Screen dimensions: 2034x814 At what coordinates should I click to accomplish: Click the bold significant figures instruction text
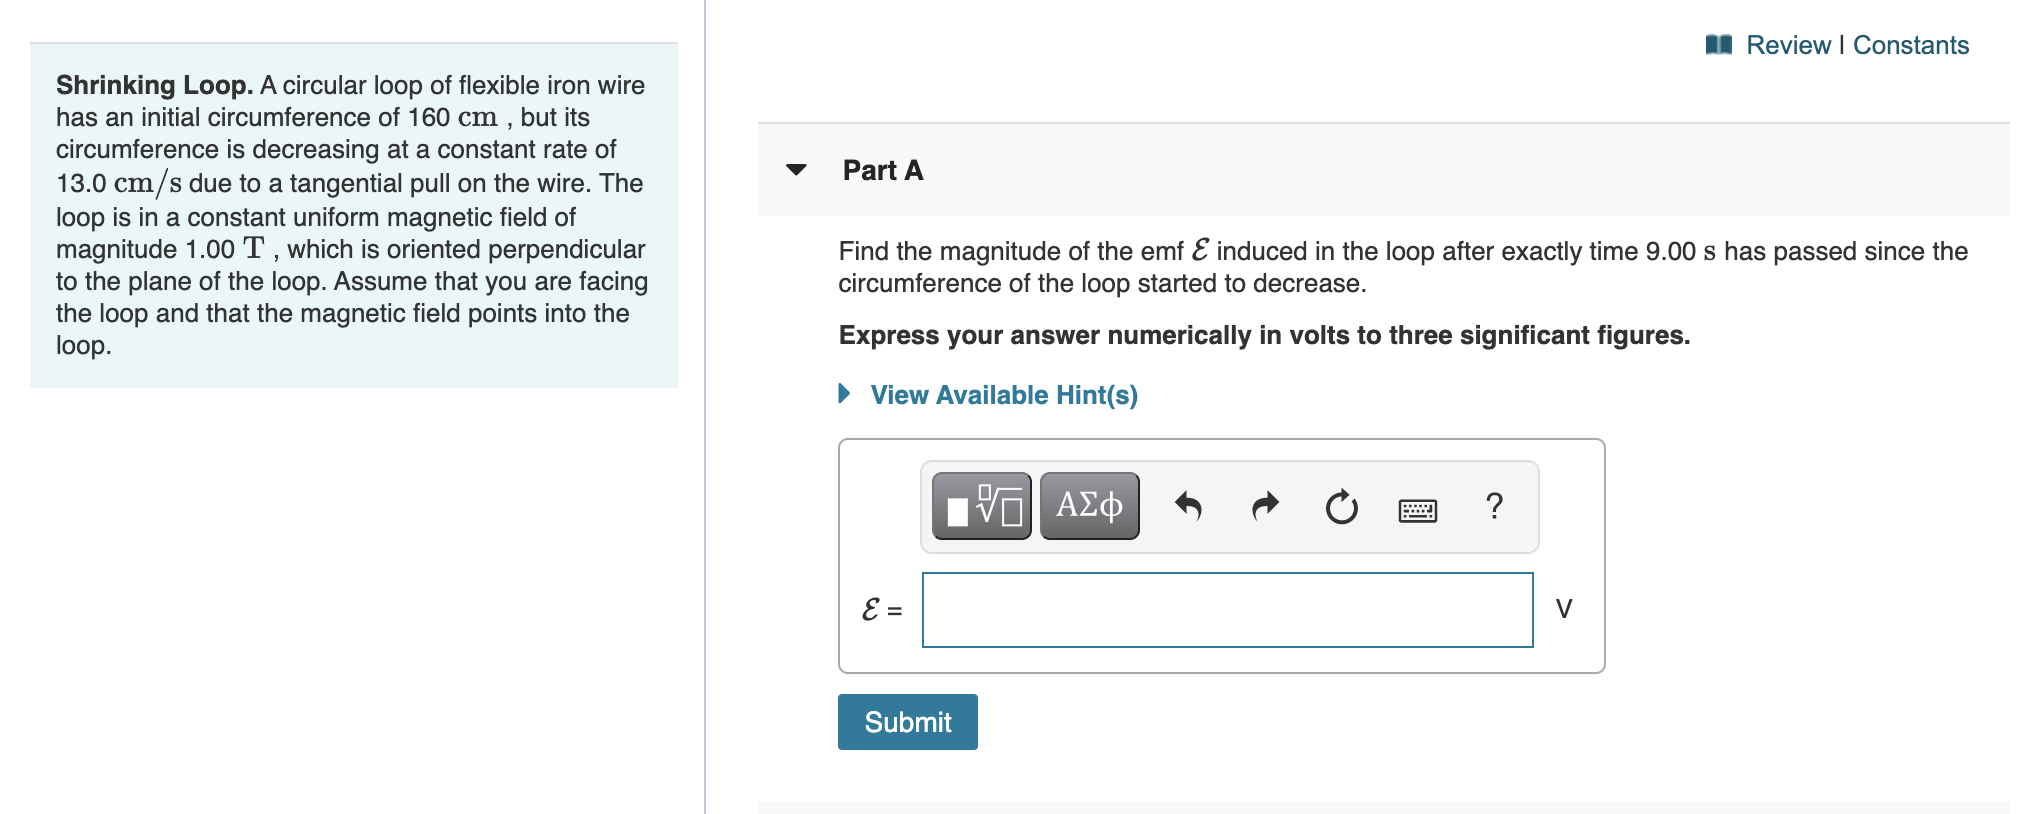pos(1264,335)
